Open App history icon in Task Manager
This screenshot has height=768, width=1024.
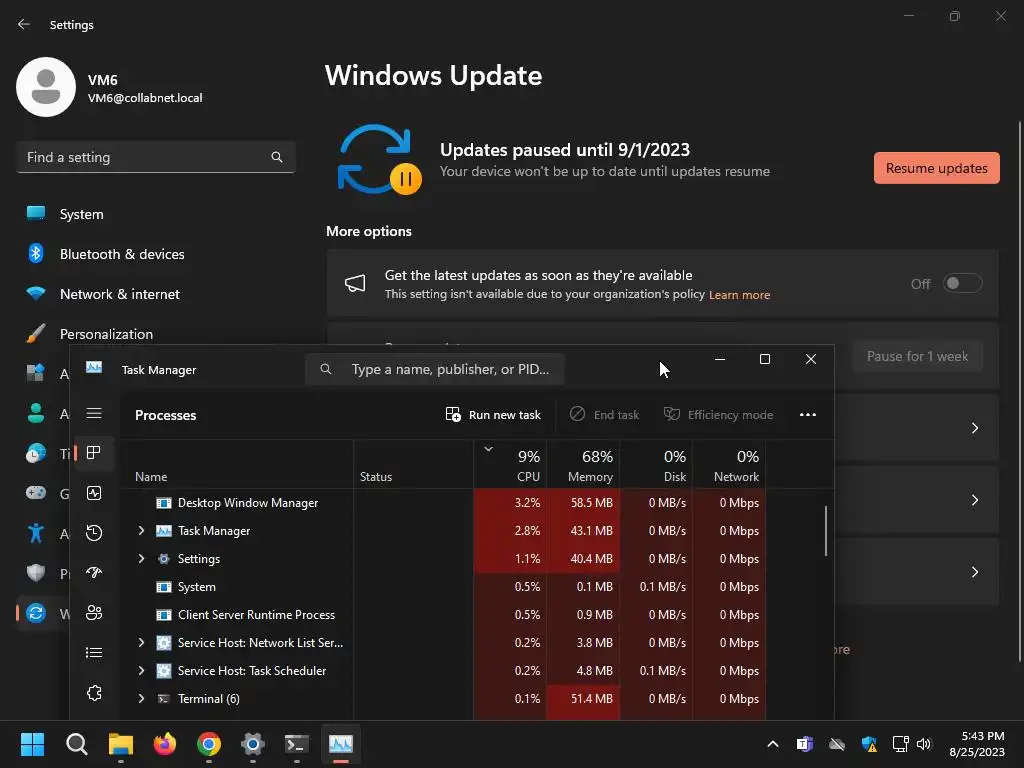pyautogui.click(x=94, y=533)
